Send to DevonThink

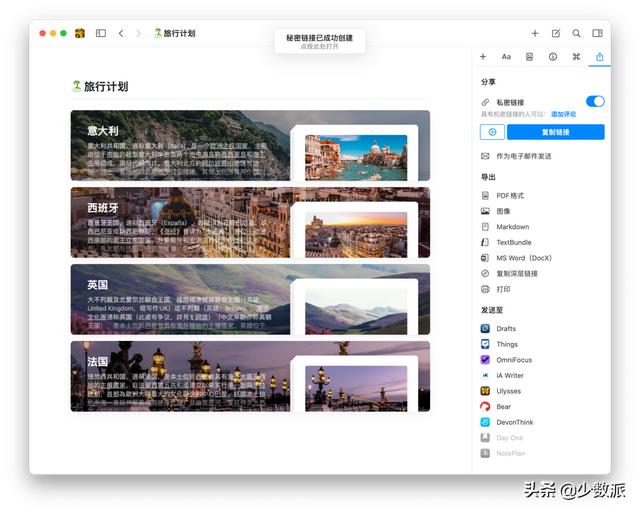click(x=507, y=422)
